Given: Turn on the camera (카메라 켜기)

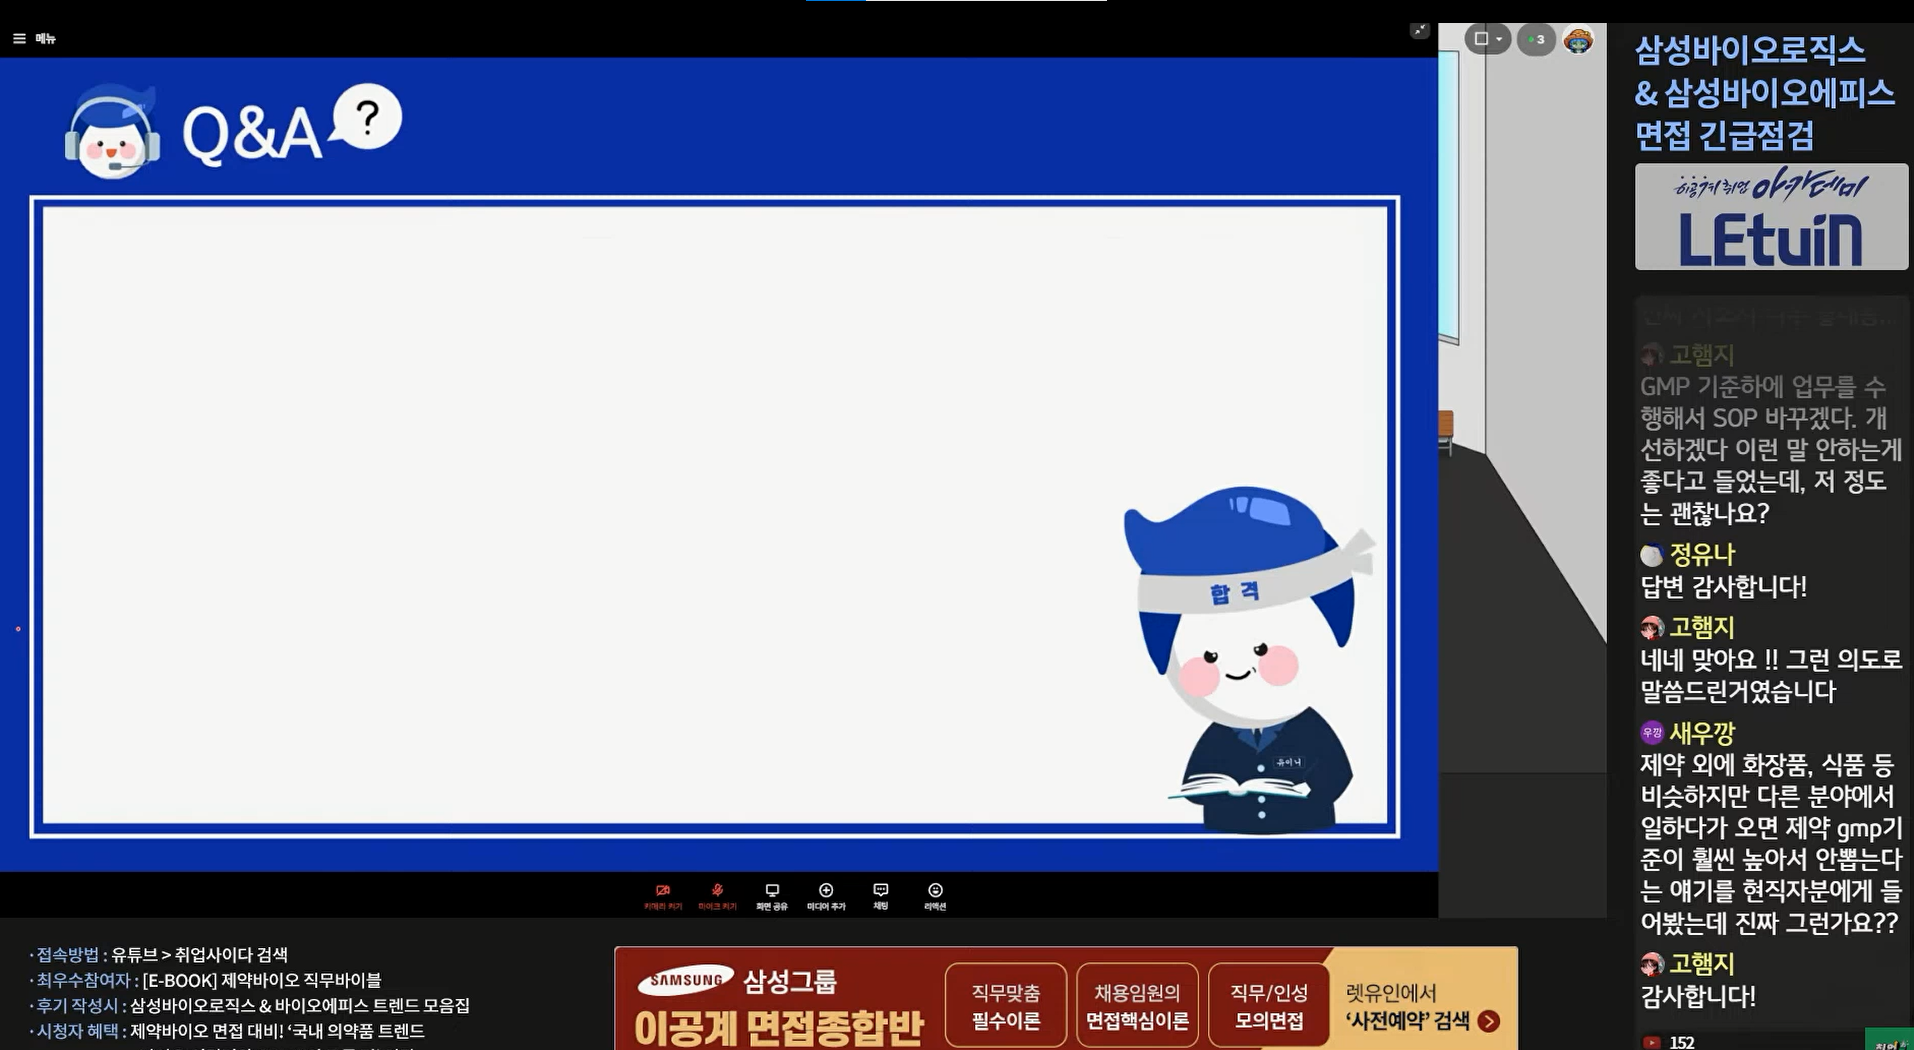Looking at the screenshot, I should (x=662, y=895).
